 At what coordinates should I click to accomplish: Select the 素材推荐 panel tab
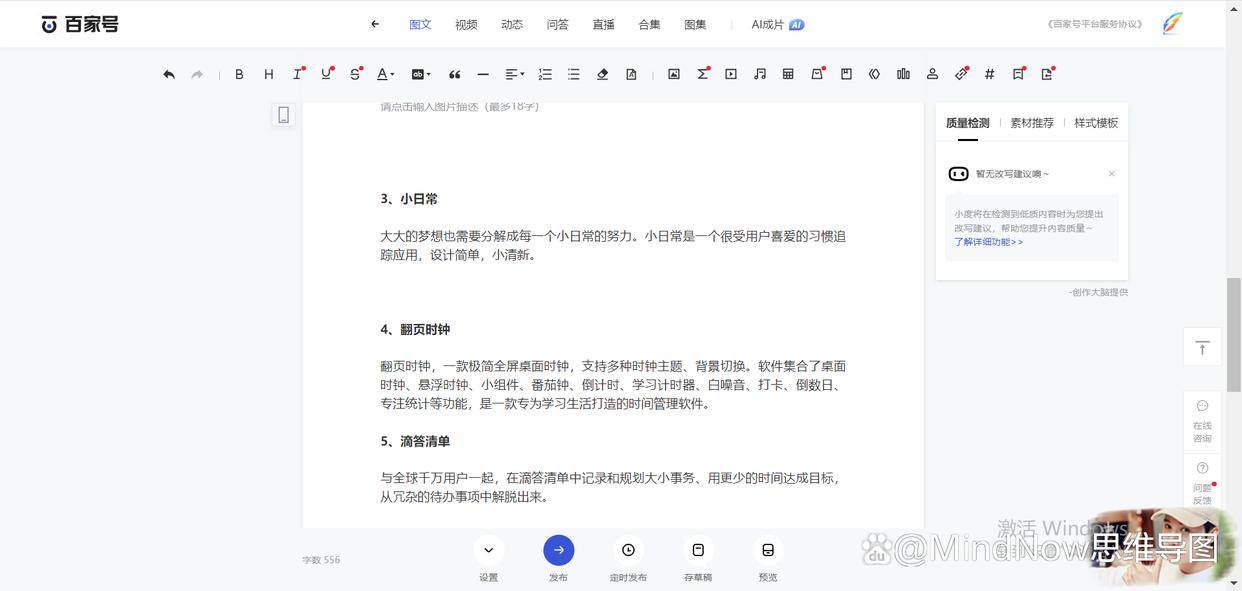tap(1032, 123)
